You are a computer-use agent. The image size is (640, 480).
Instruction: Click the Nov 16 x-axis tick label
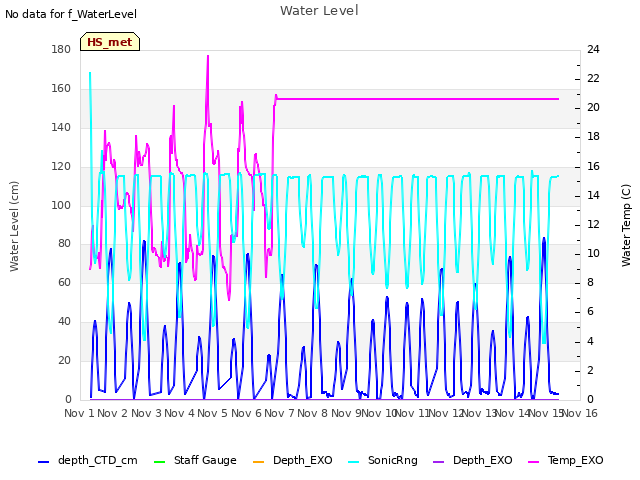pos(580,413)
